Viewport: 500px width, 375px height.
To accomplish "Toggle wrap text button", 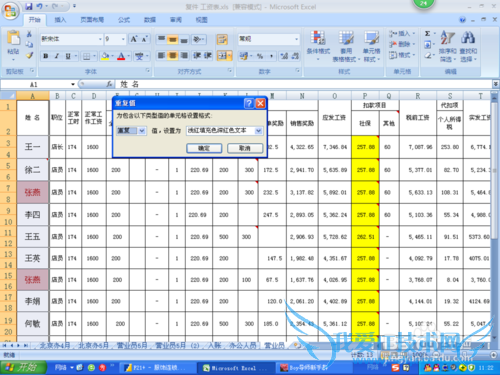I will 222,39.
